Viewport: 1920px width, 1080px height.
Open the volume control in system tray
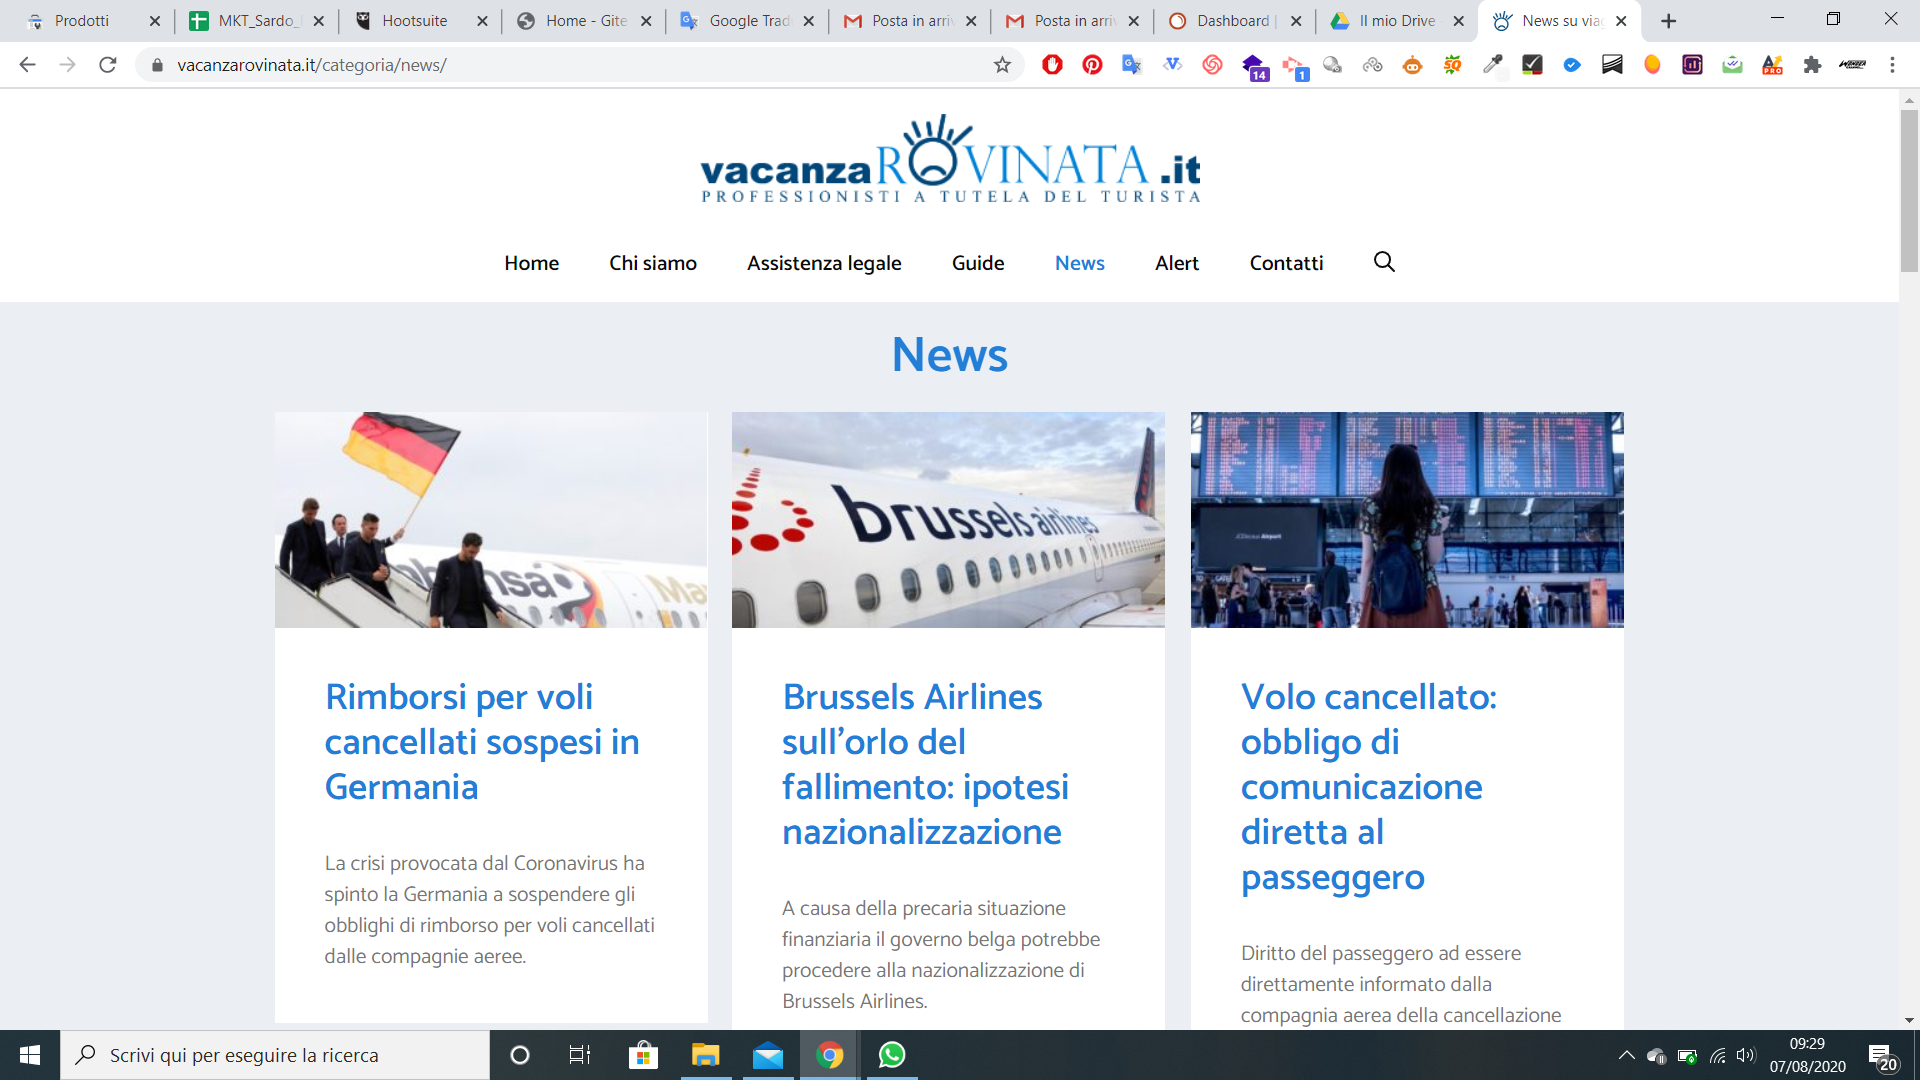tap(1746, 1055)
